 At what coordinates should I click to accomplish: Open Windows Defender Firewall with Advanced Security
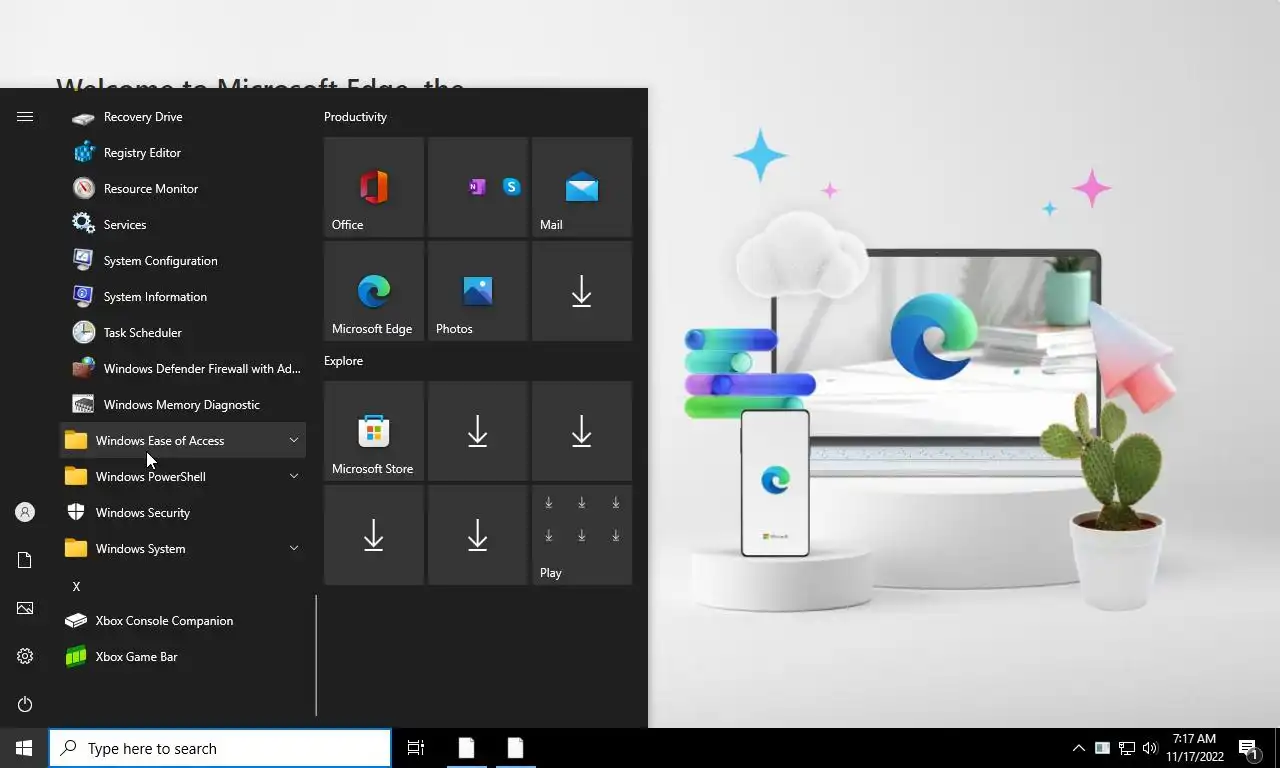tap(183, 369)
